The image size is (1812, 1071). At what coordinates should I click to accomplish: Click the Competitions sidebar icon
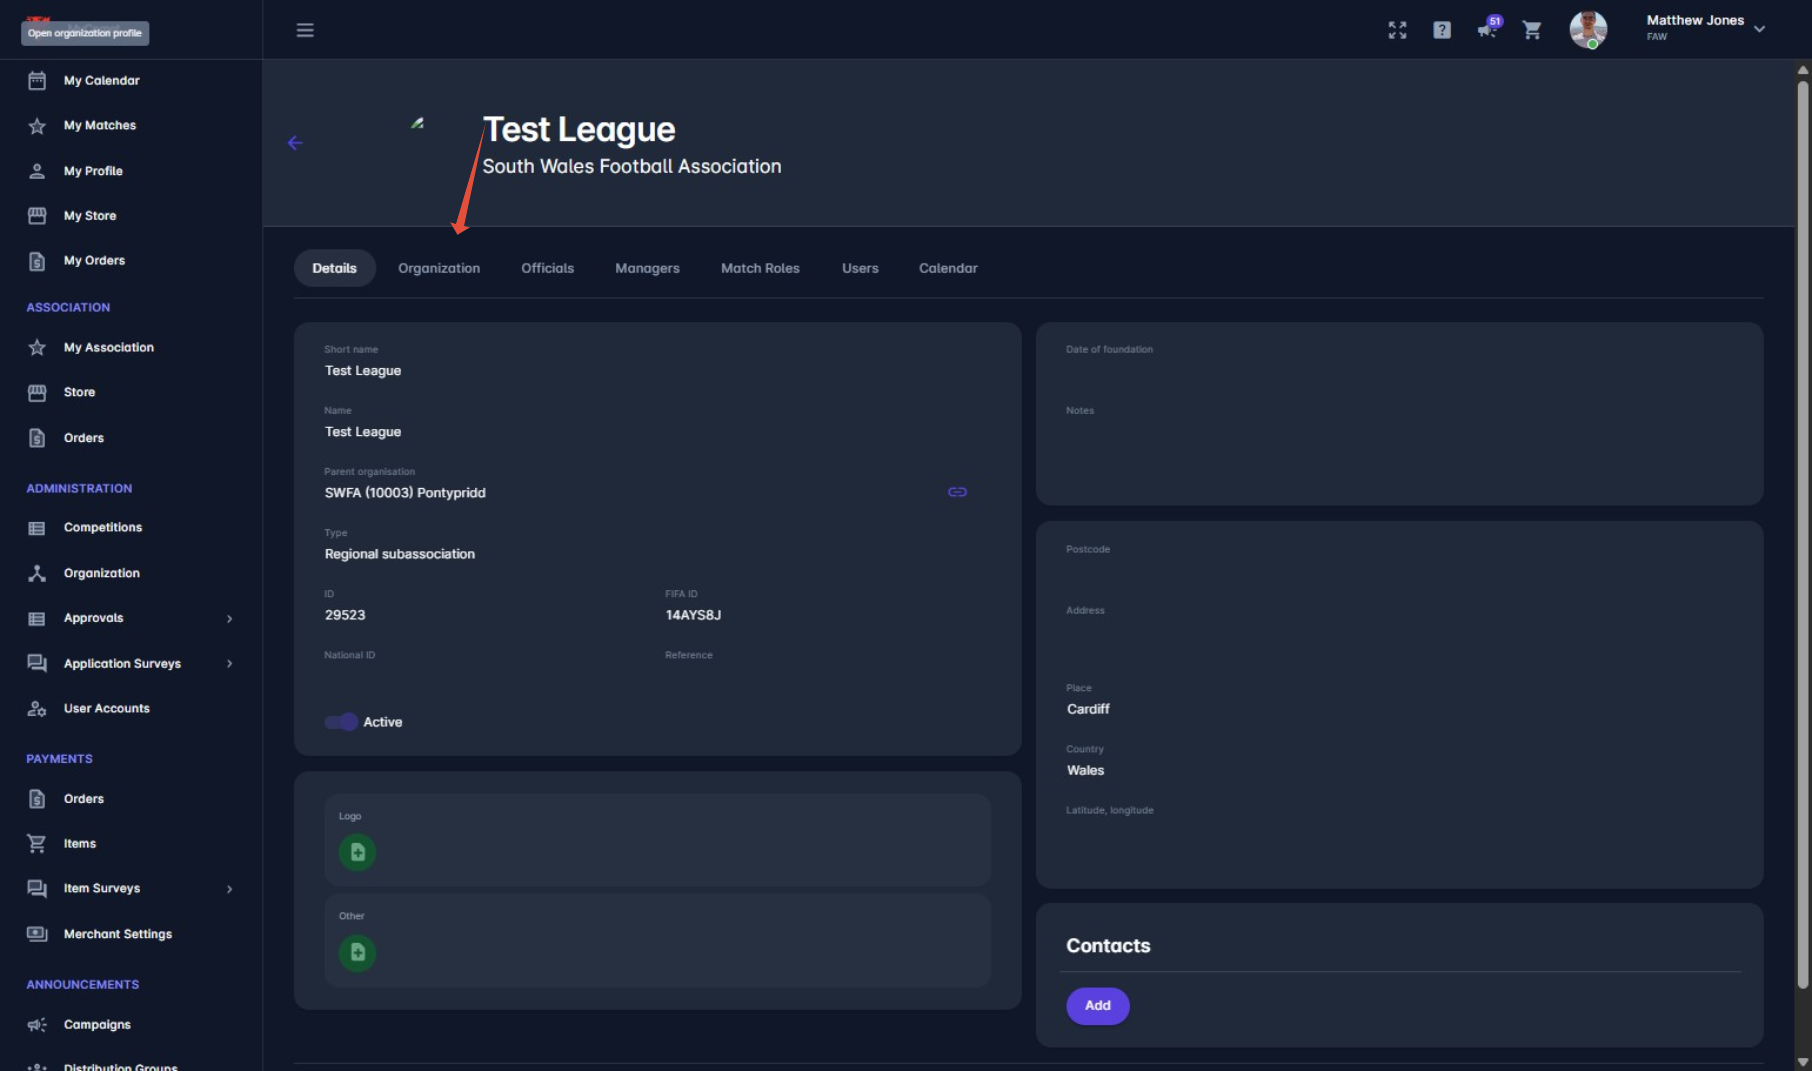pyautogui.click(x=37, y=528)
